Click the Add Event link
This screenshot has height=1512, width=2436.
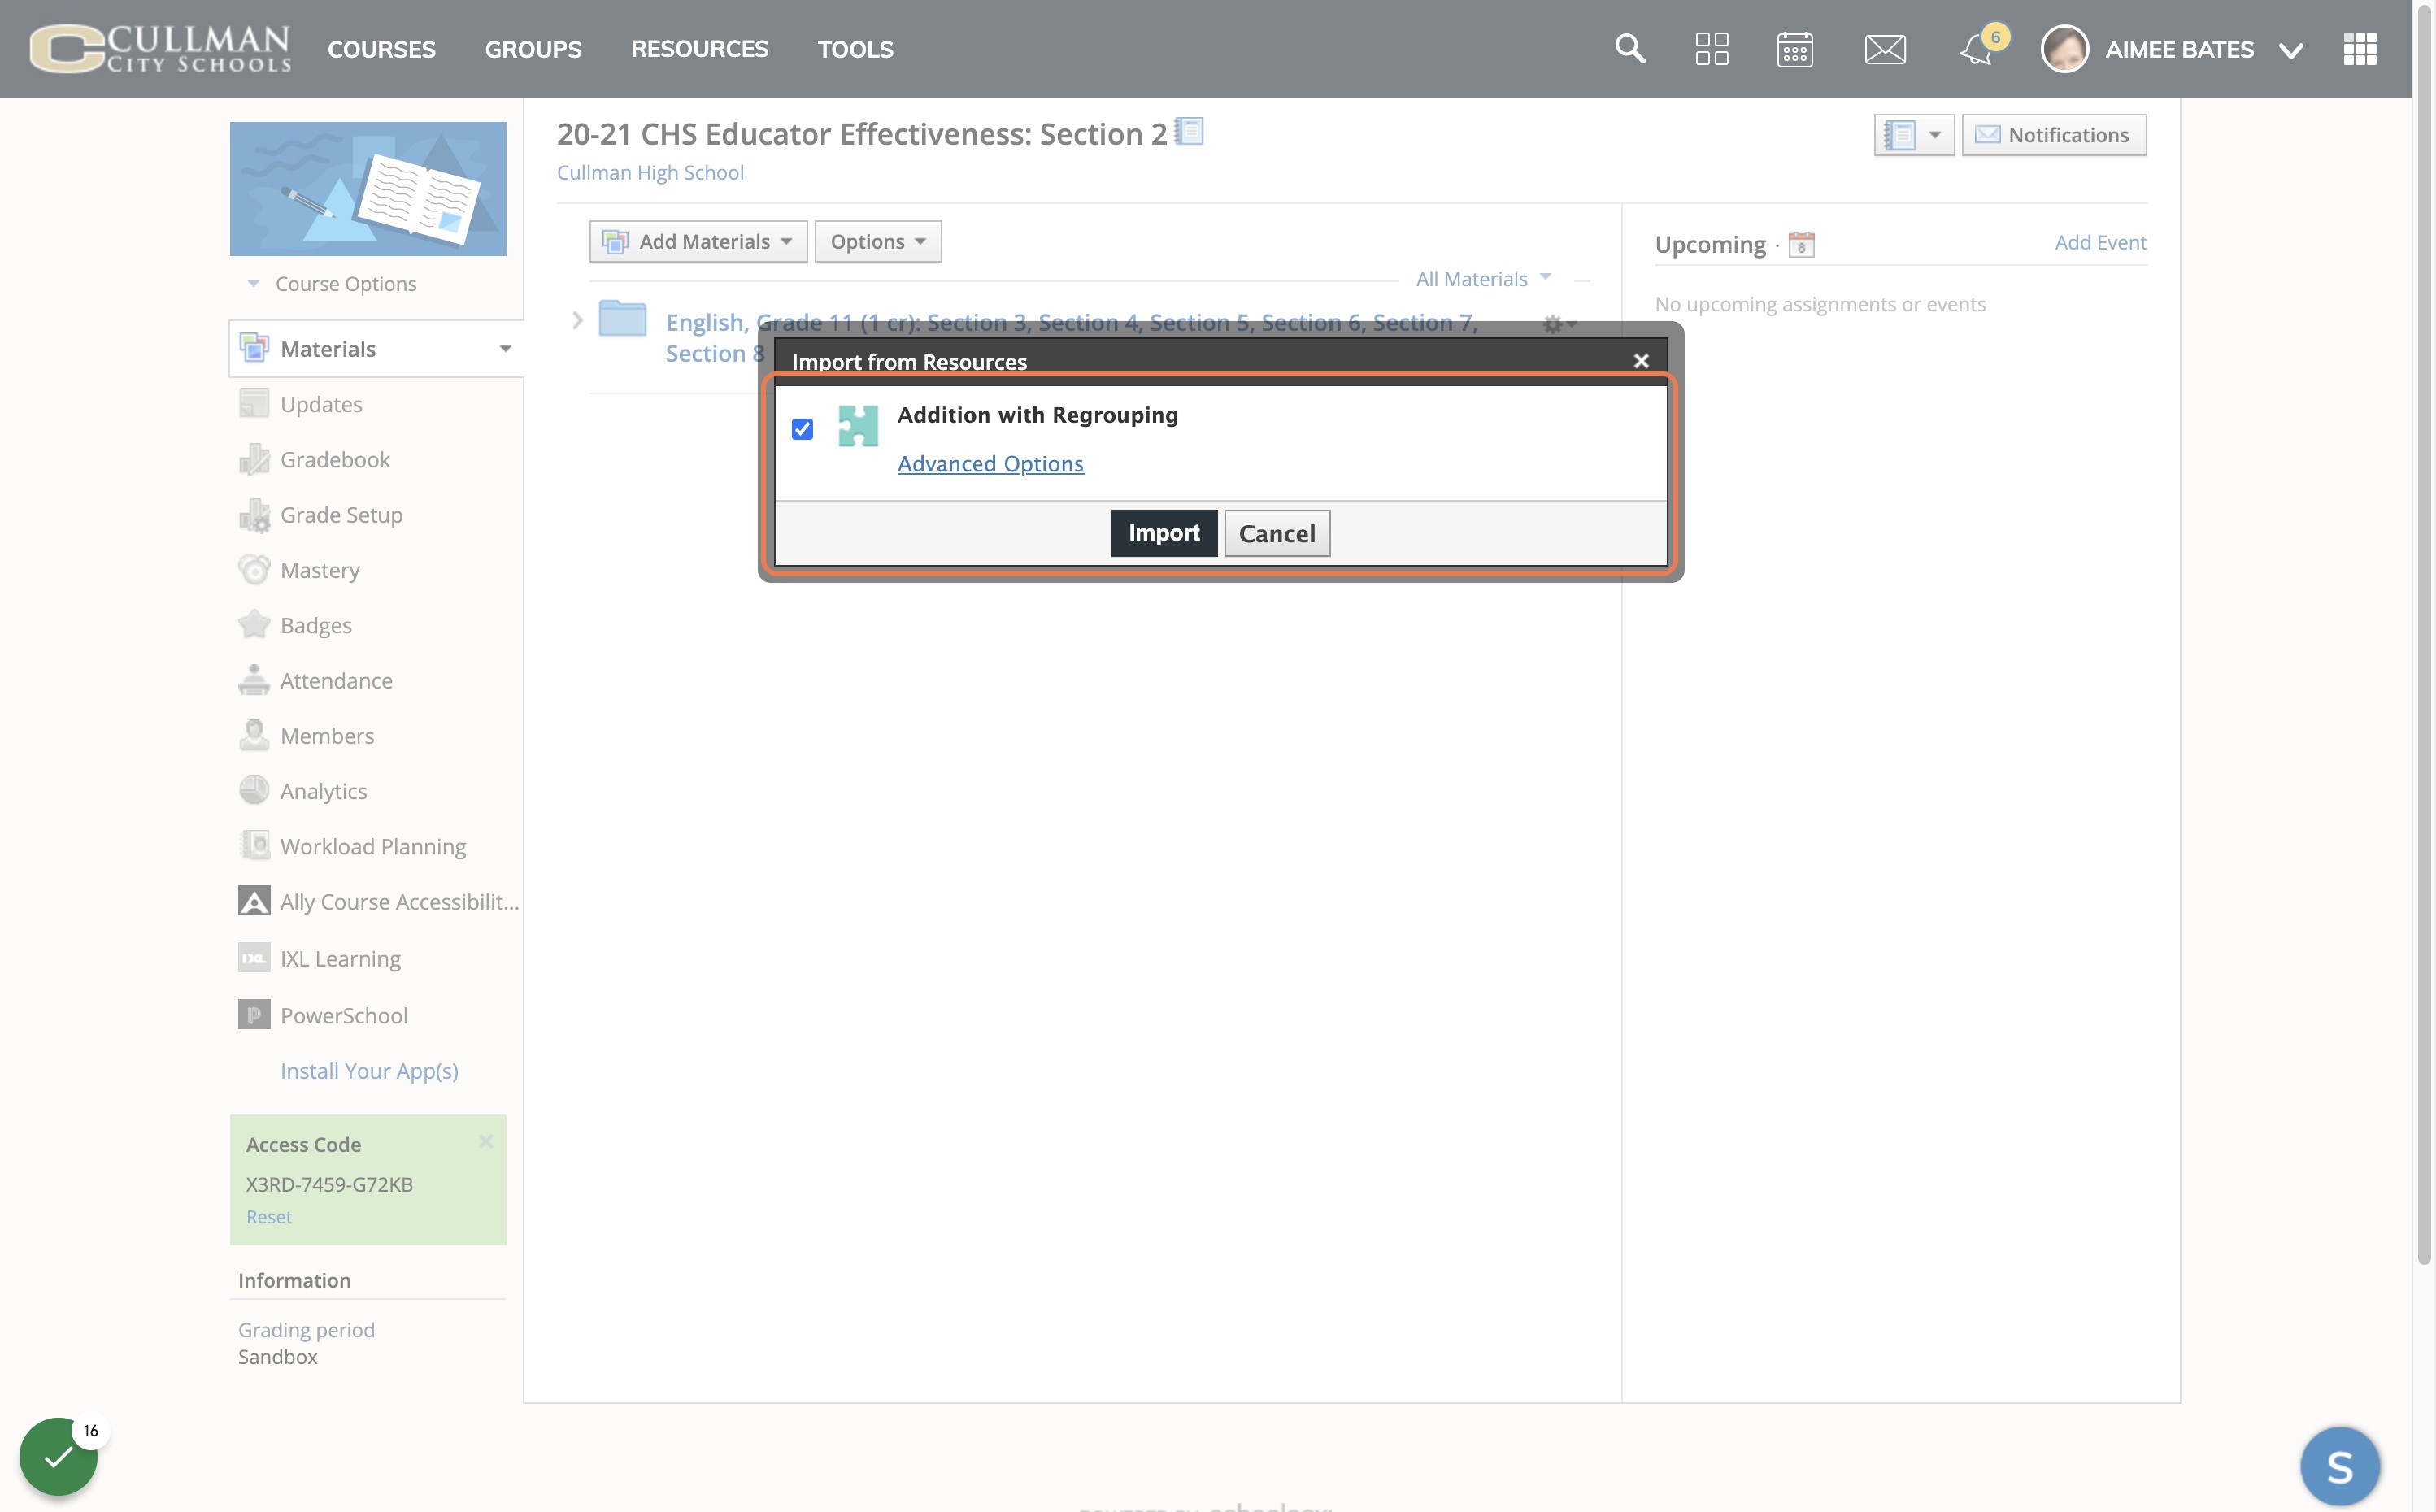coord(2100,242)
